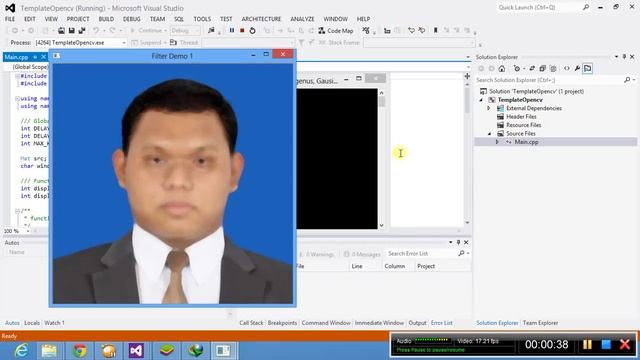Image resolution: width=640 pixels, height=360 pixels.
Task: Open Internet Explorer from the taskbar
Action: point(20,351)
